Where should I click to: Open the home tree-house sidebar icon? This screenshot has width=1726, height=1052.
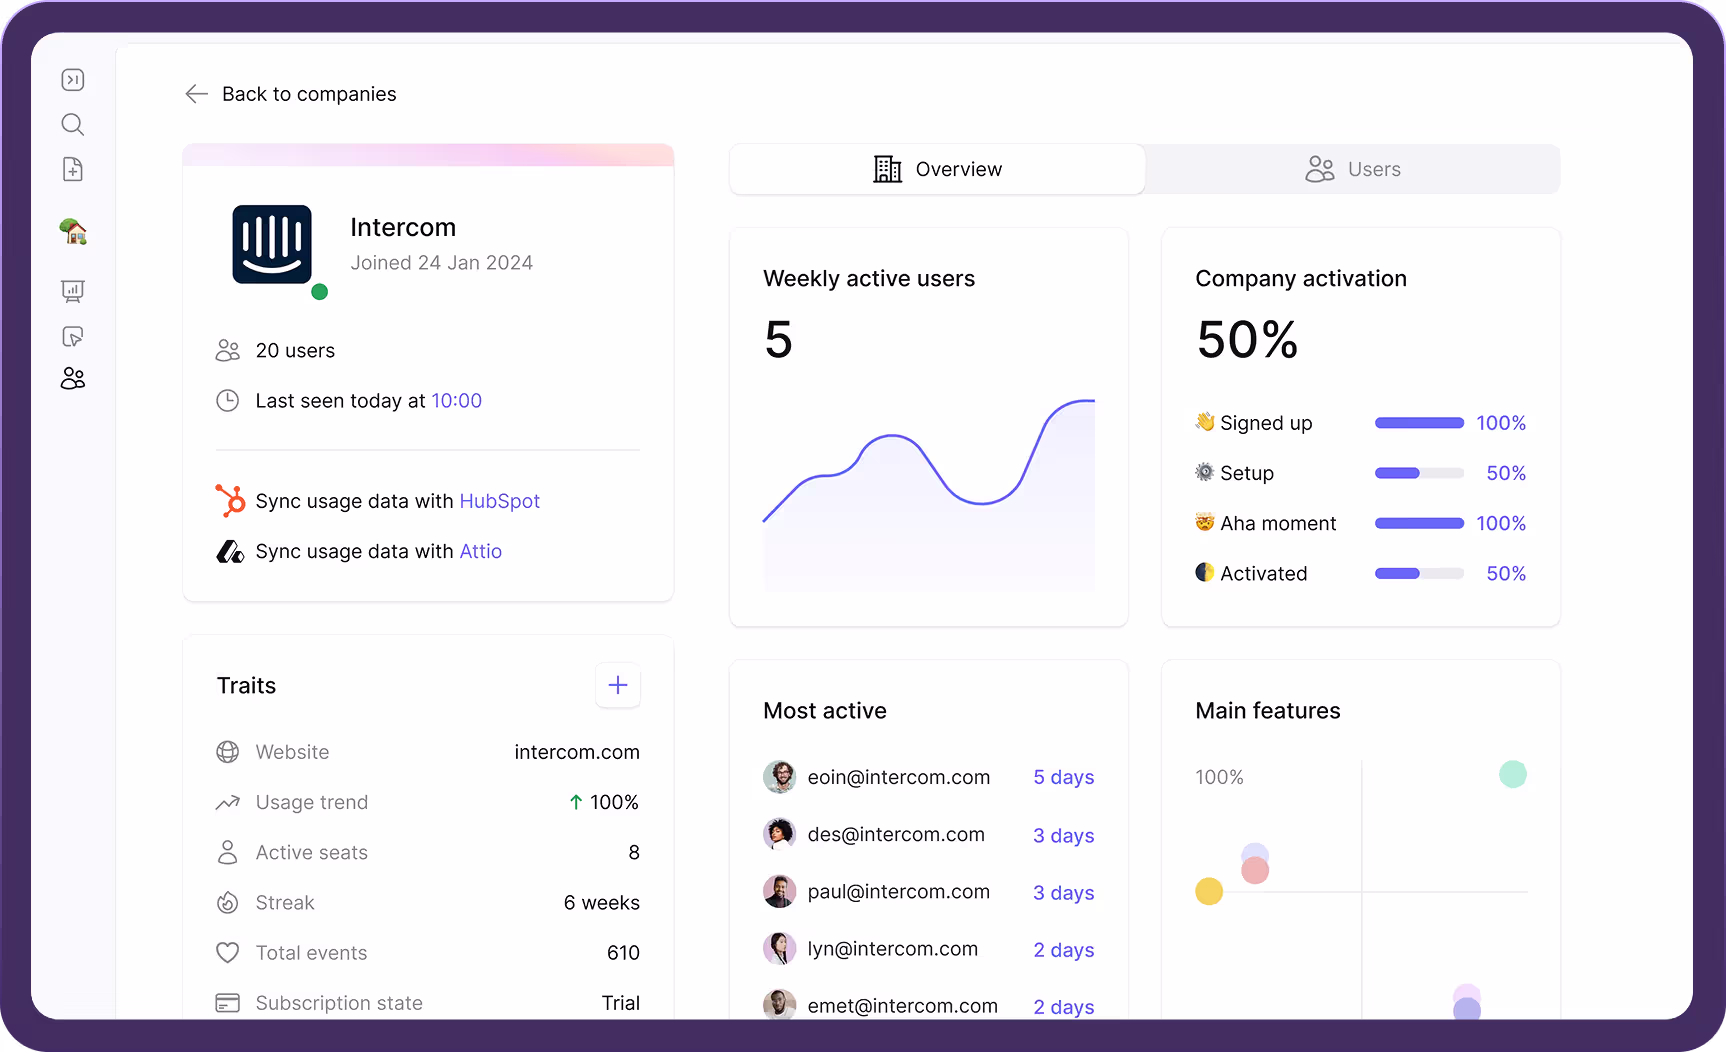click(73, 231)
